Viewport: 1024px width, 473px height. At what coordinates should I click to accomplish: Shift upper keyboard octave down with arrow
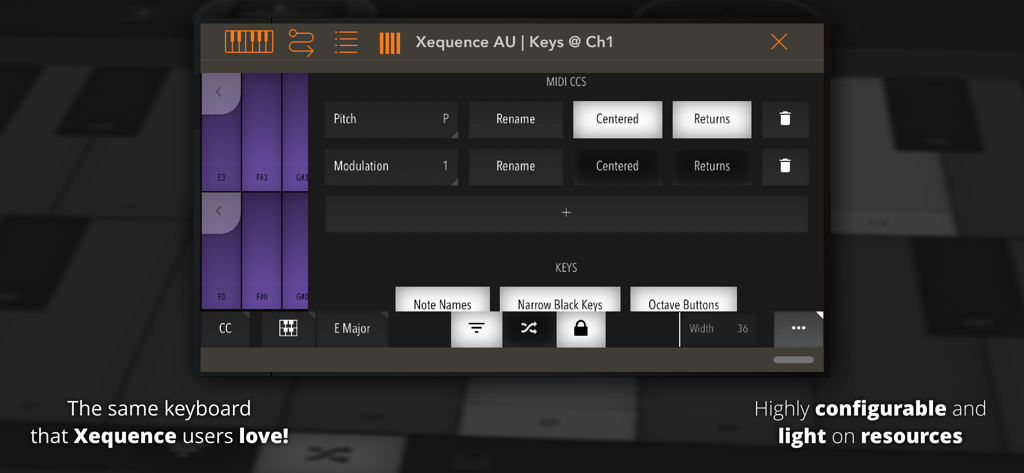(220, 93)
